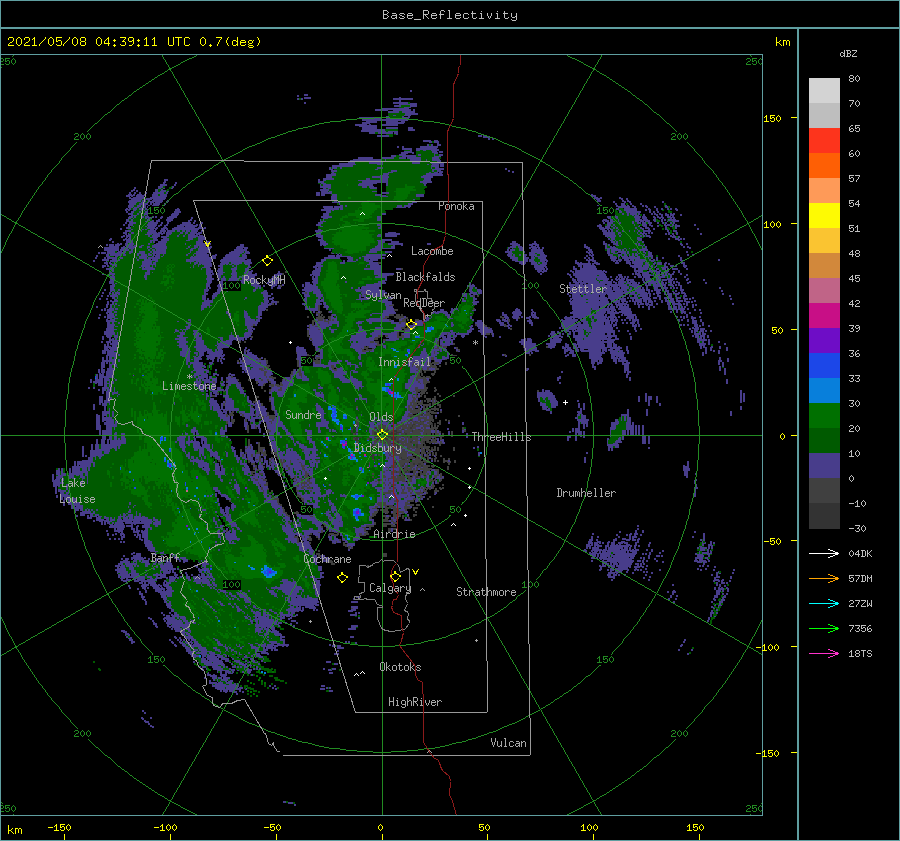
Task: Click the Cochrane town label
Action: tap(327, 559)
